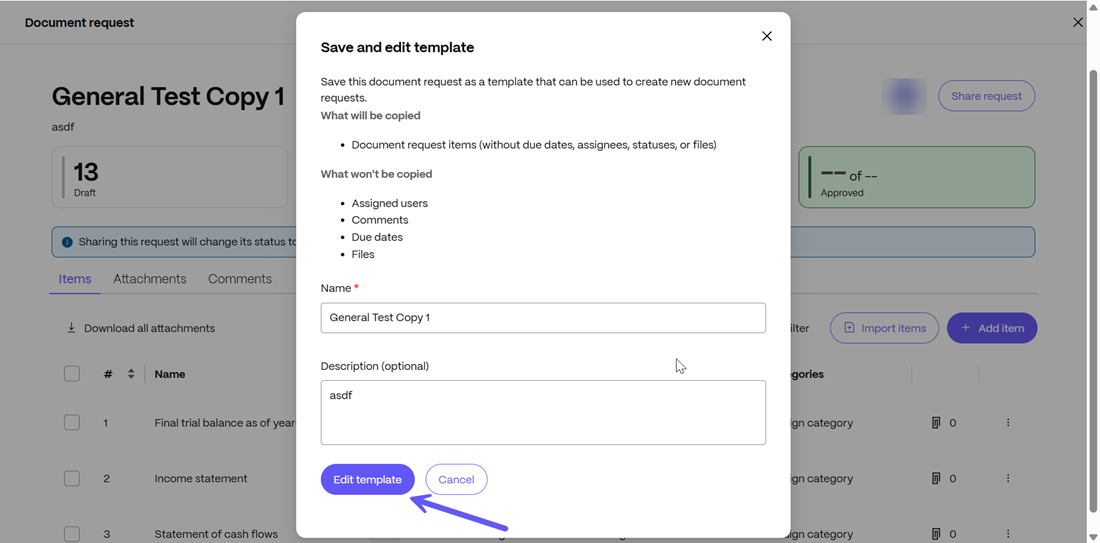
Task: Check the box for Final trial balance row
Action: click(x=72, y=423)
